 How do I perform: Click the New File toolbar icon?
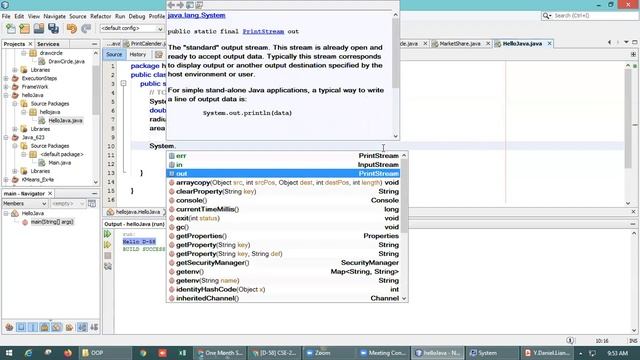click(11, 29)
